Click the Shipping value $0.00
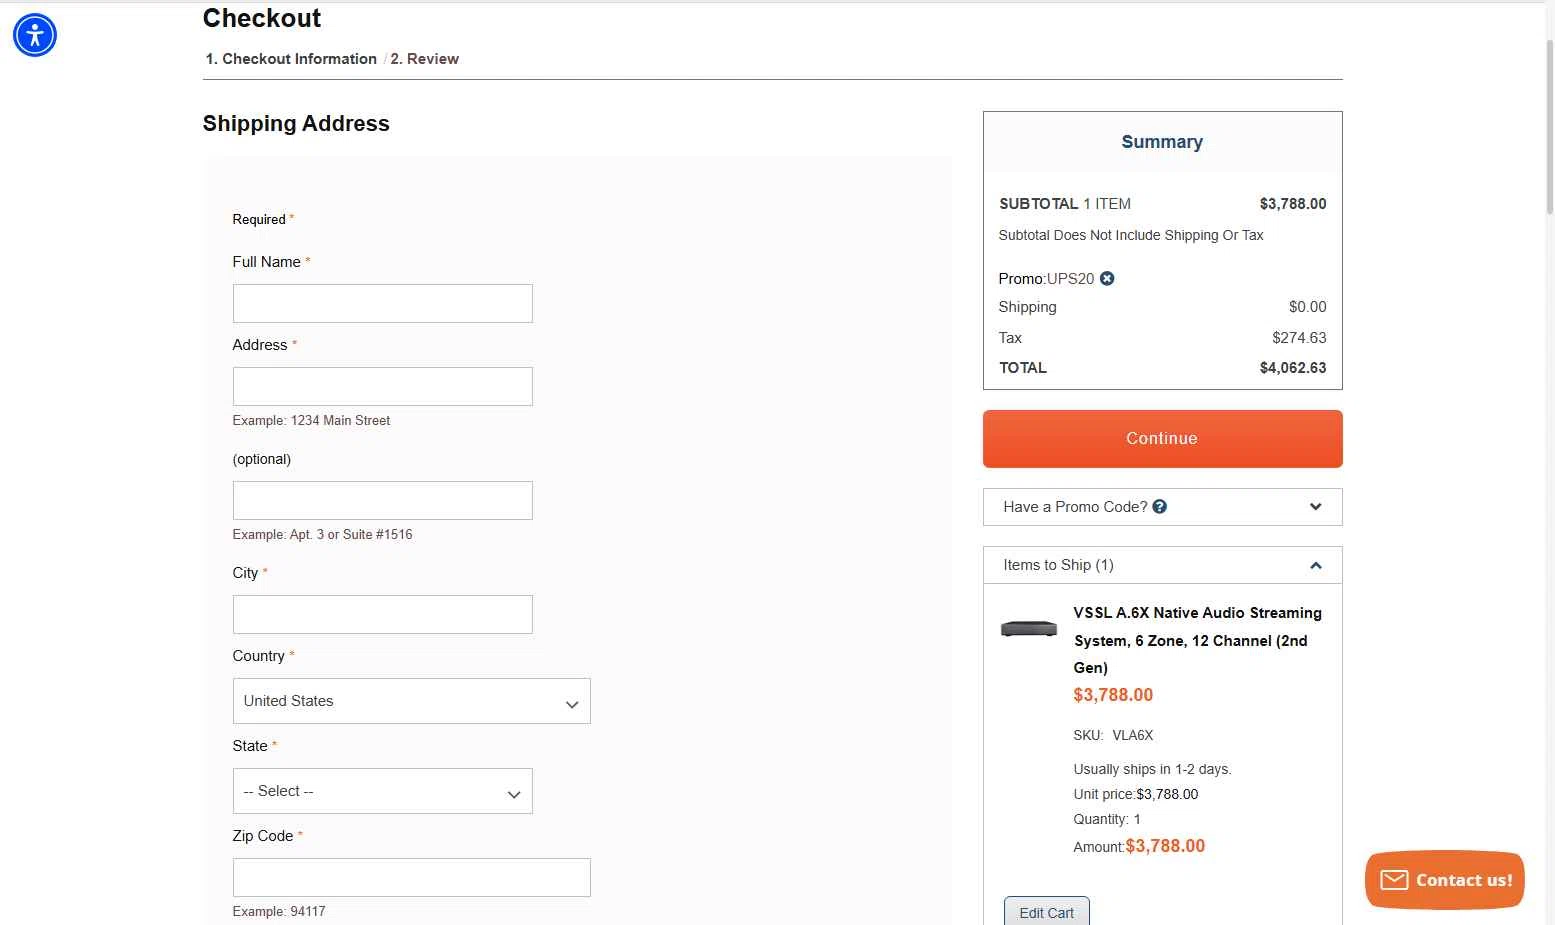This screenshot has width=1555, height=925. pyautogui.click(x=1307, y=307)
